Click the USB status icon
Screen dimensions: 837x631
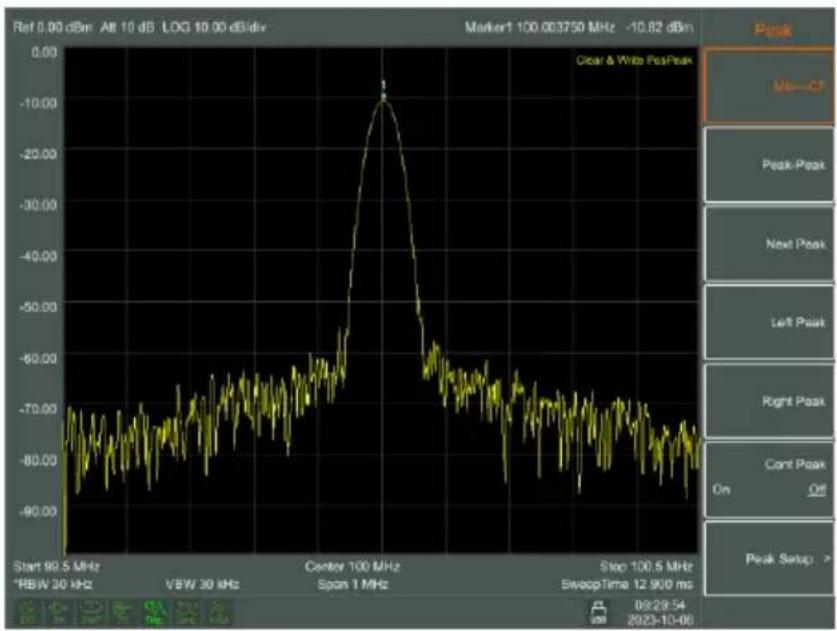click(598, 612)
